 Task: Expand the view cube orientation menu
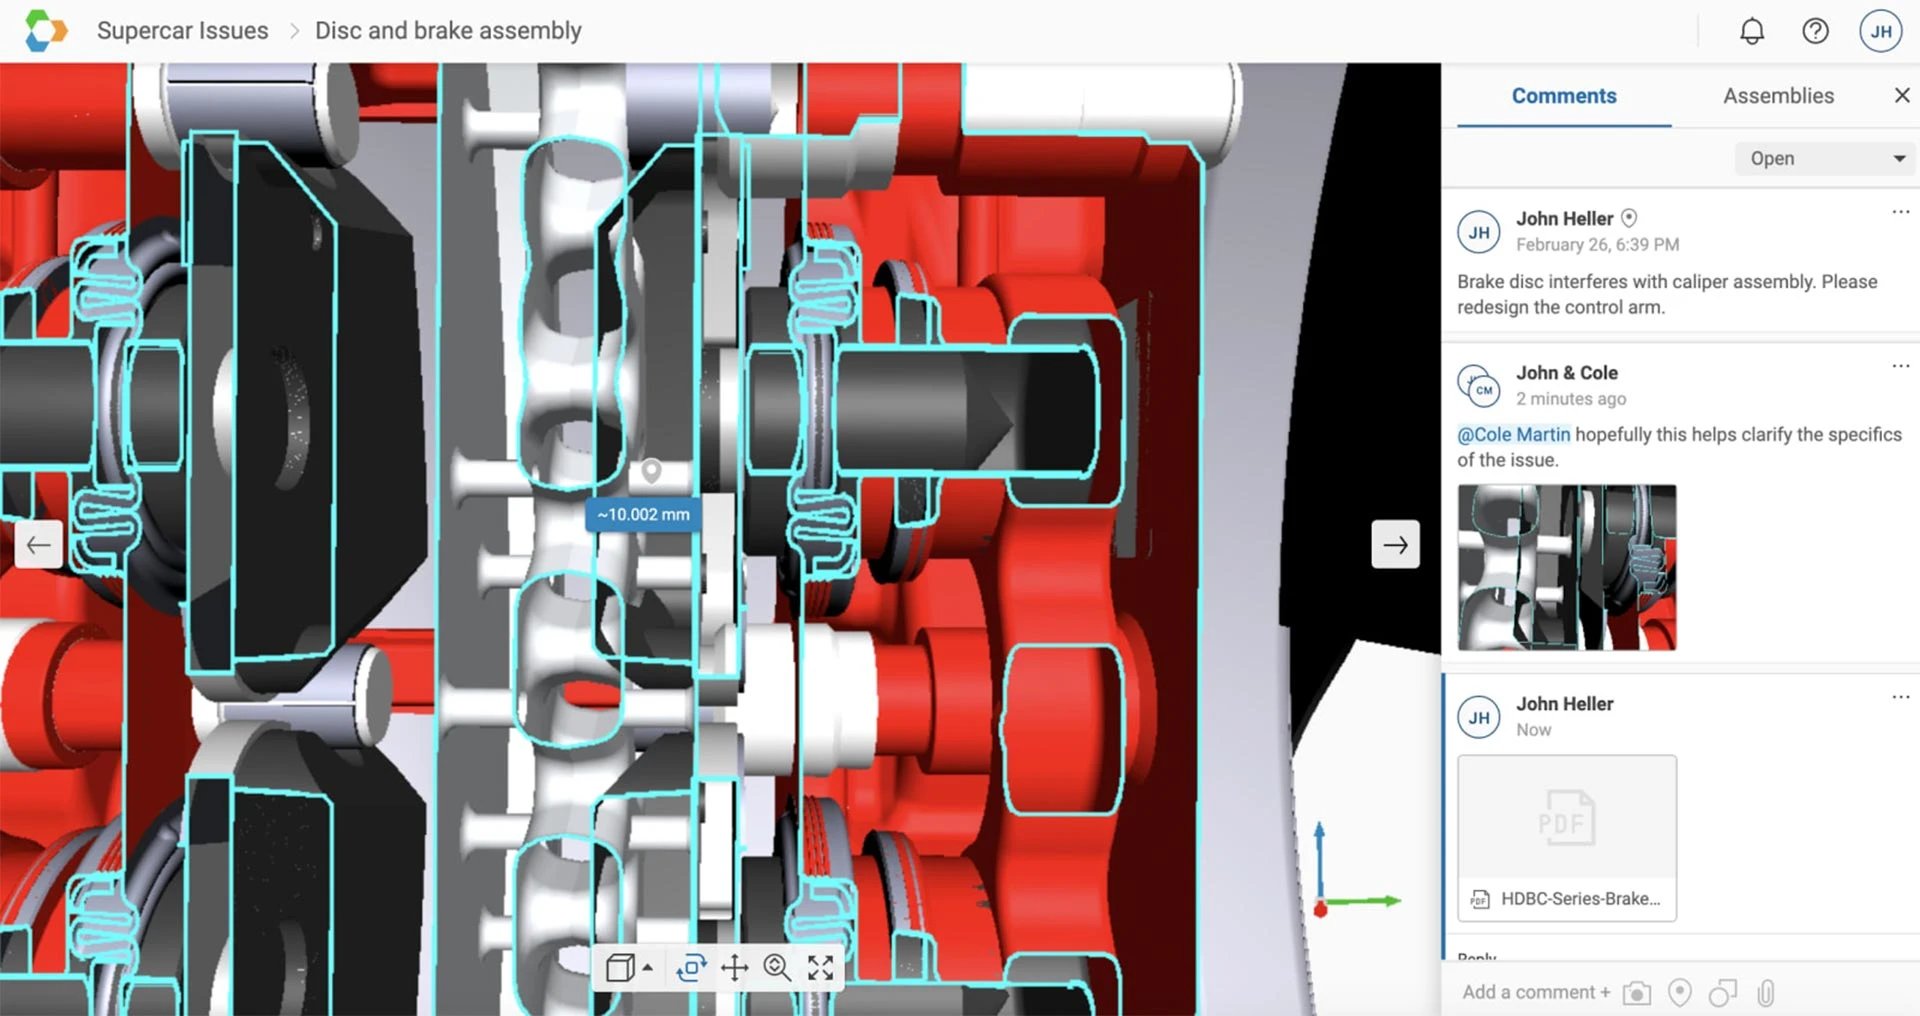coord(647,968)
